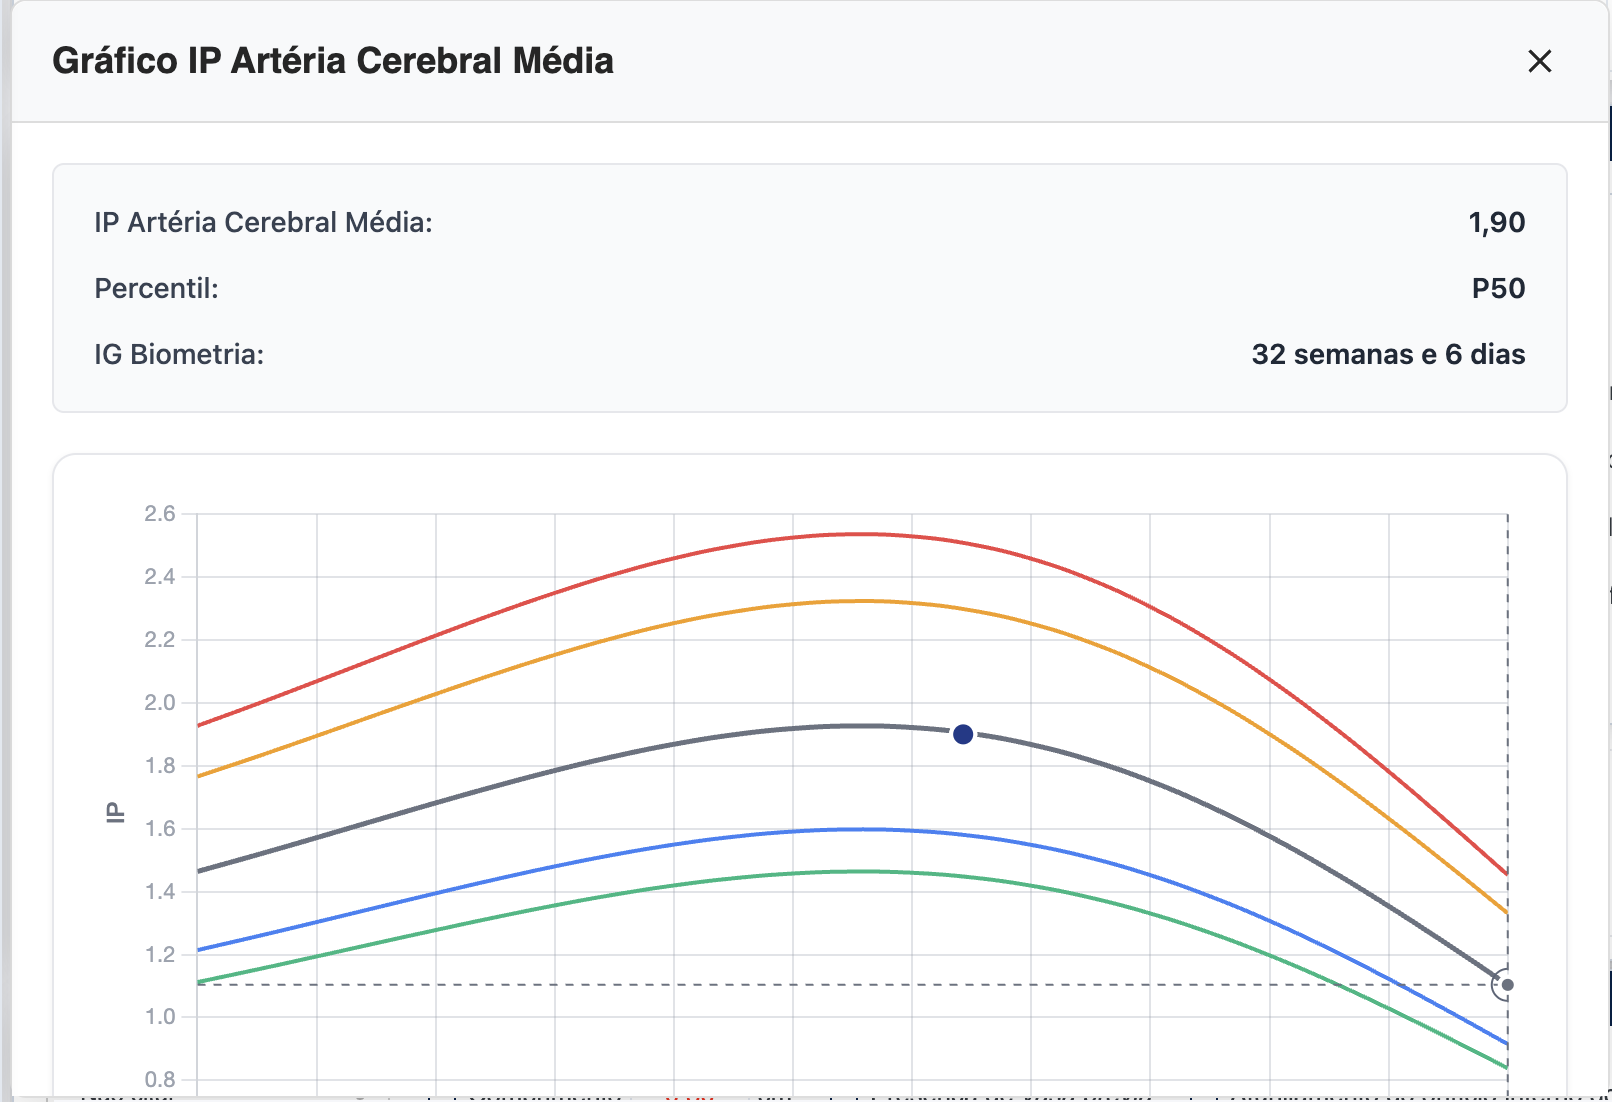
Task: Click the 2.6 y-axis tick label
Action: tap(159, 514)
